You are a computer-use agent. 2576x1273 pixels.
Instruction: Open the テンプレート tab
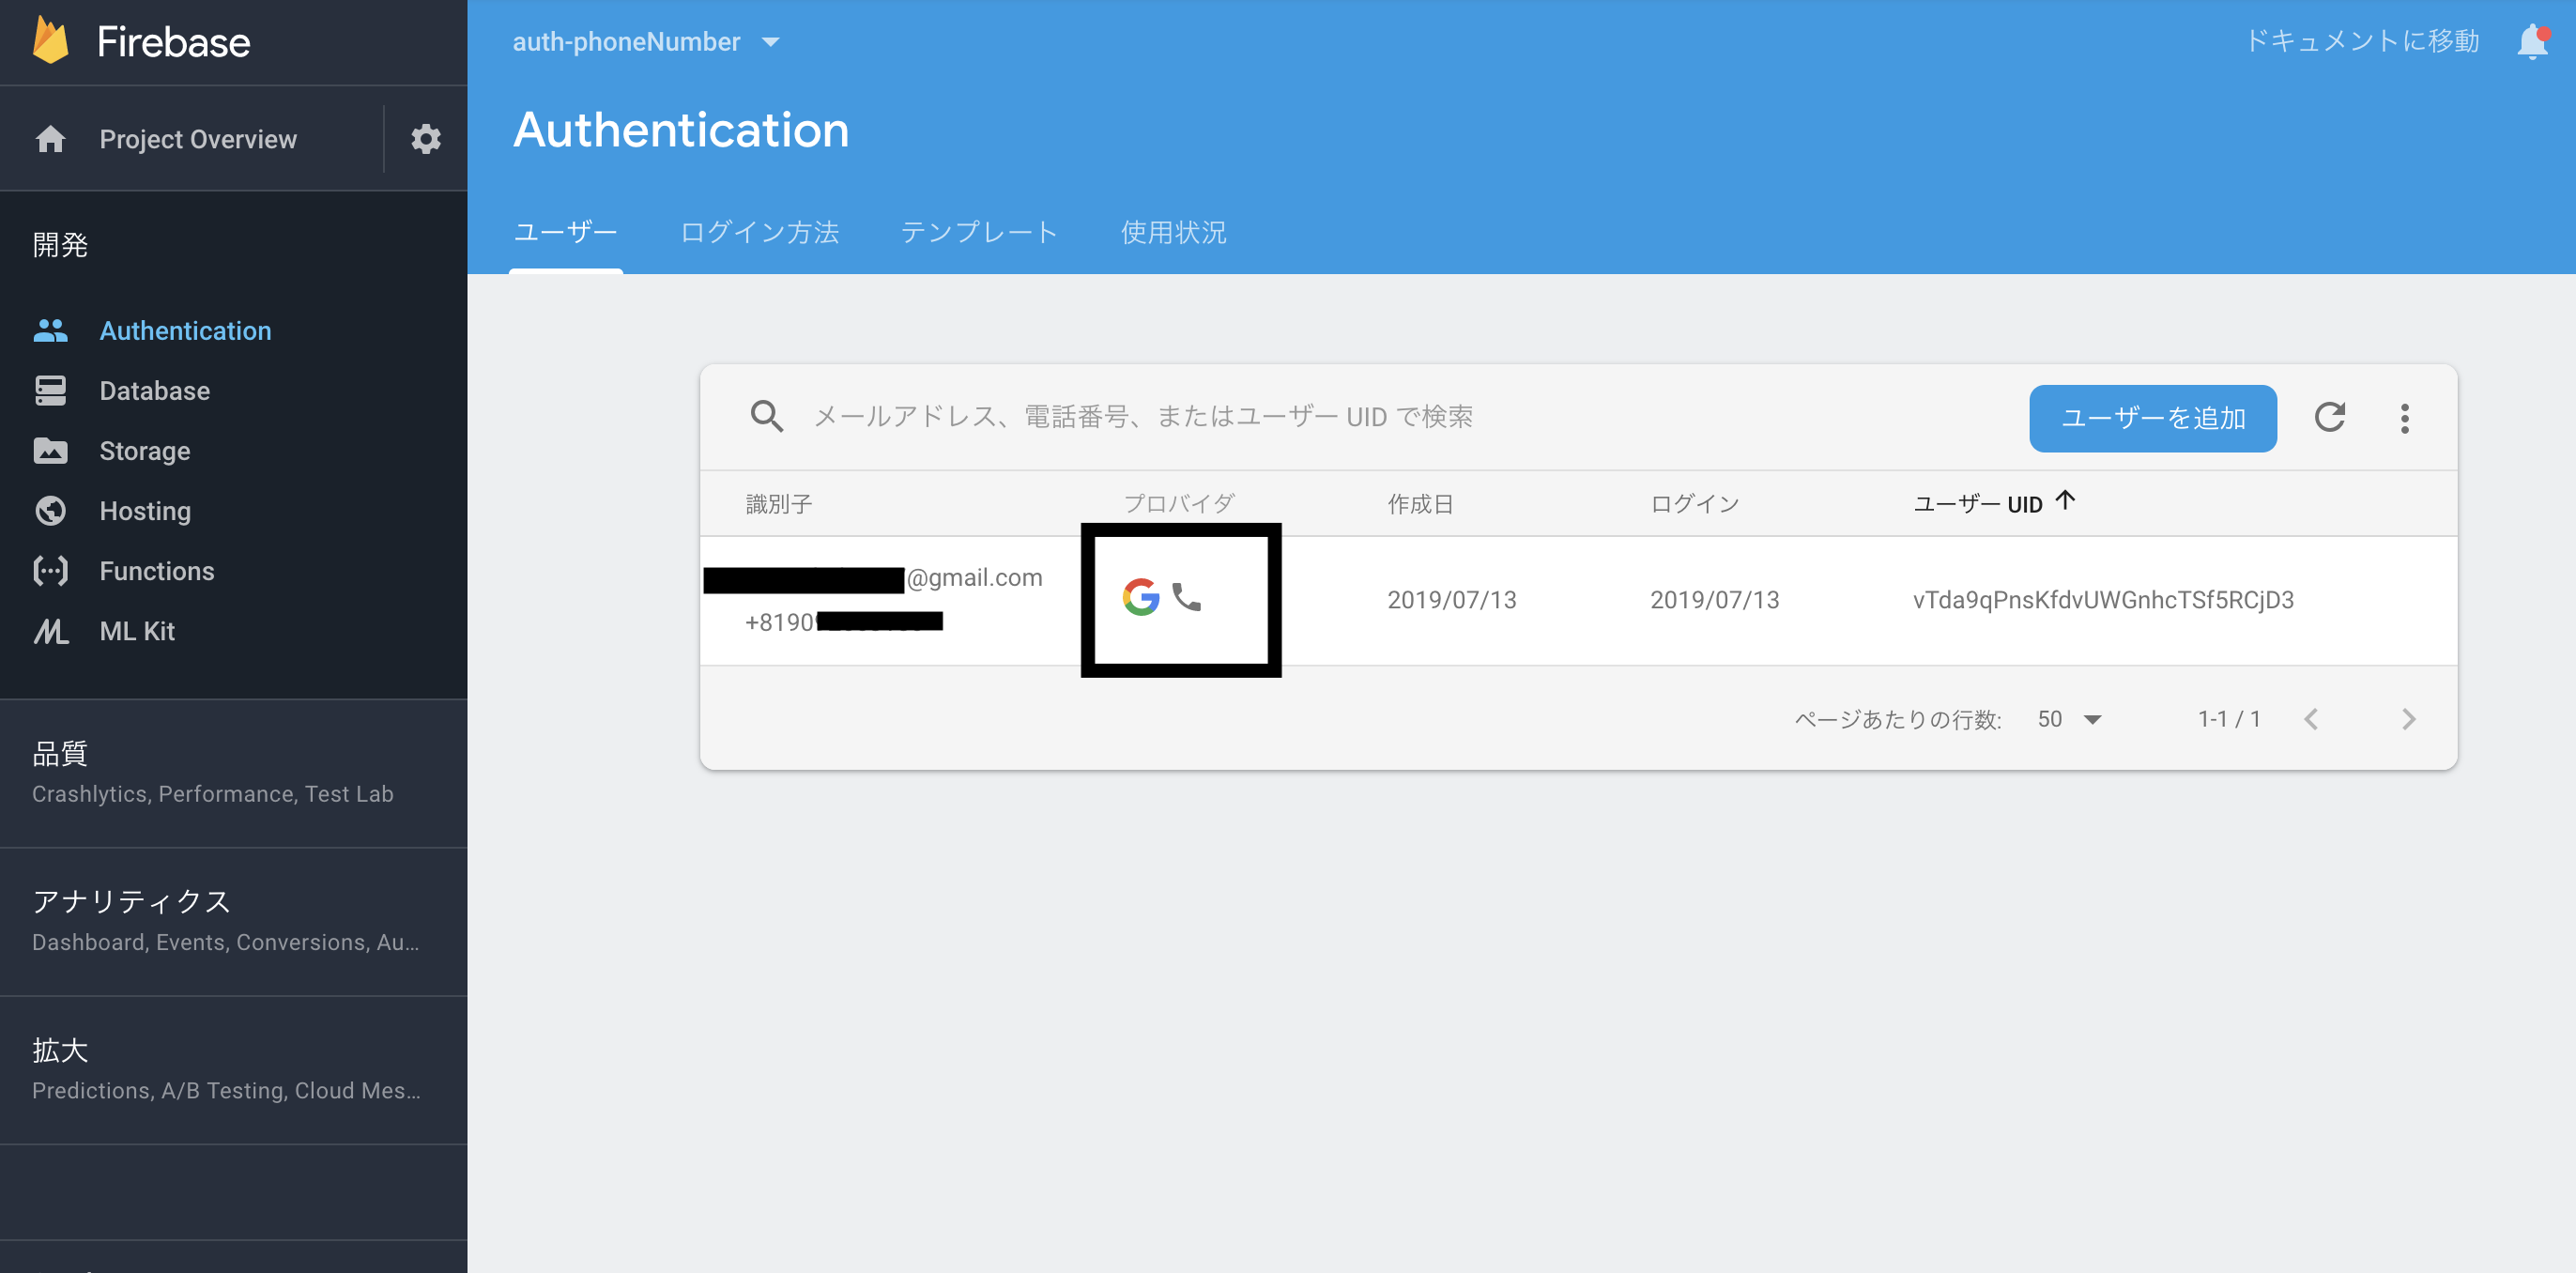tap(979, 232)
